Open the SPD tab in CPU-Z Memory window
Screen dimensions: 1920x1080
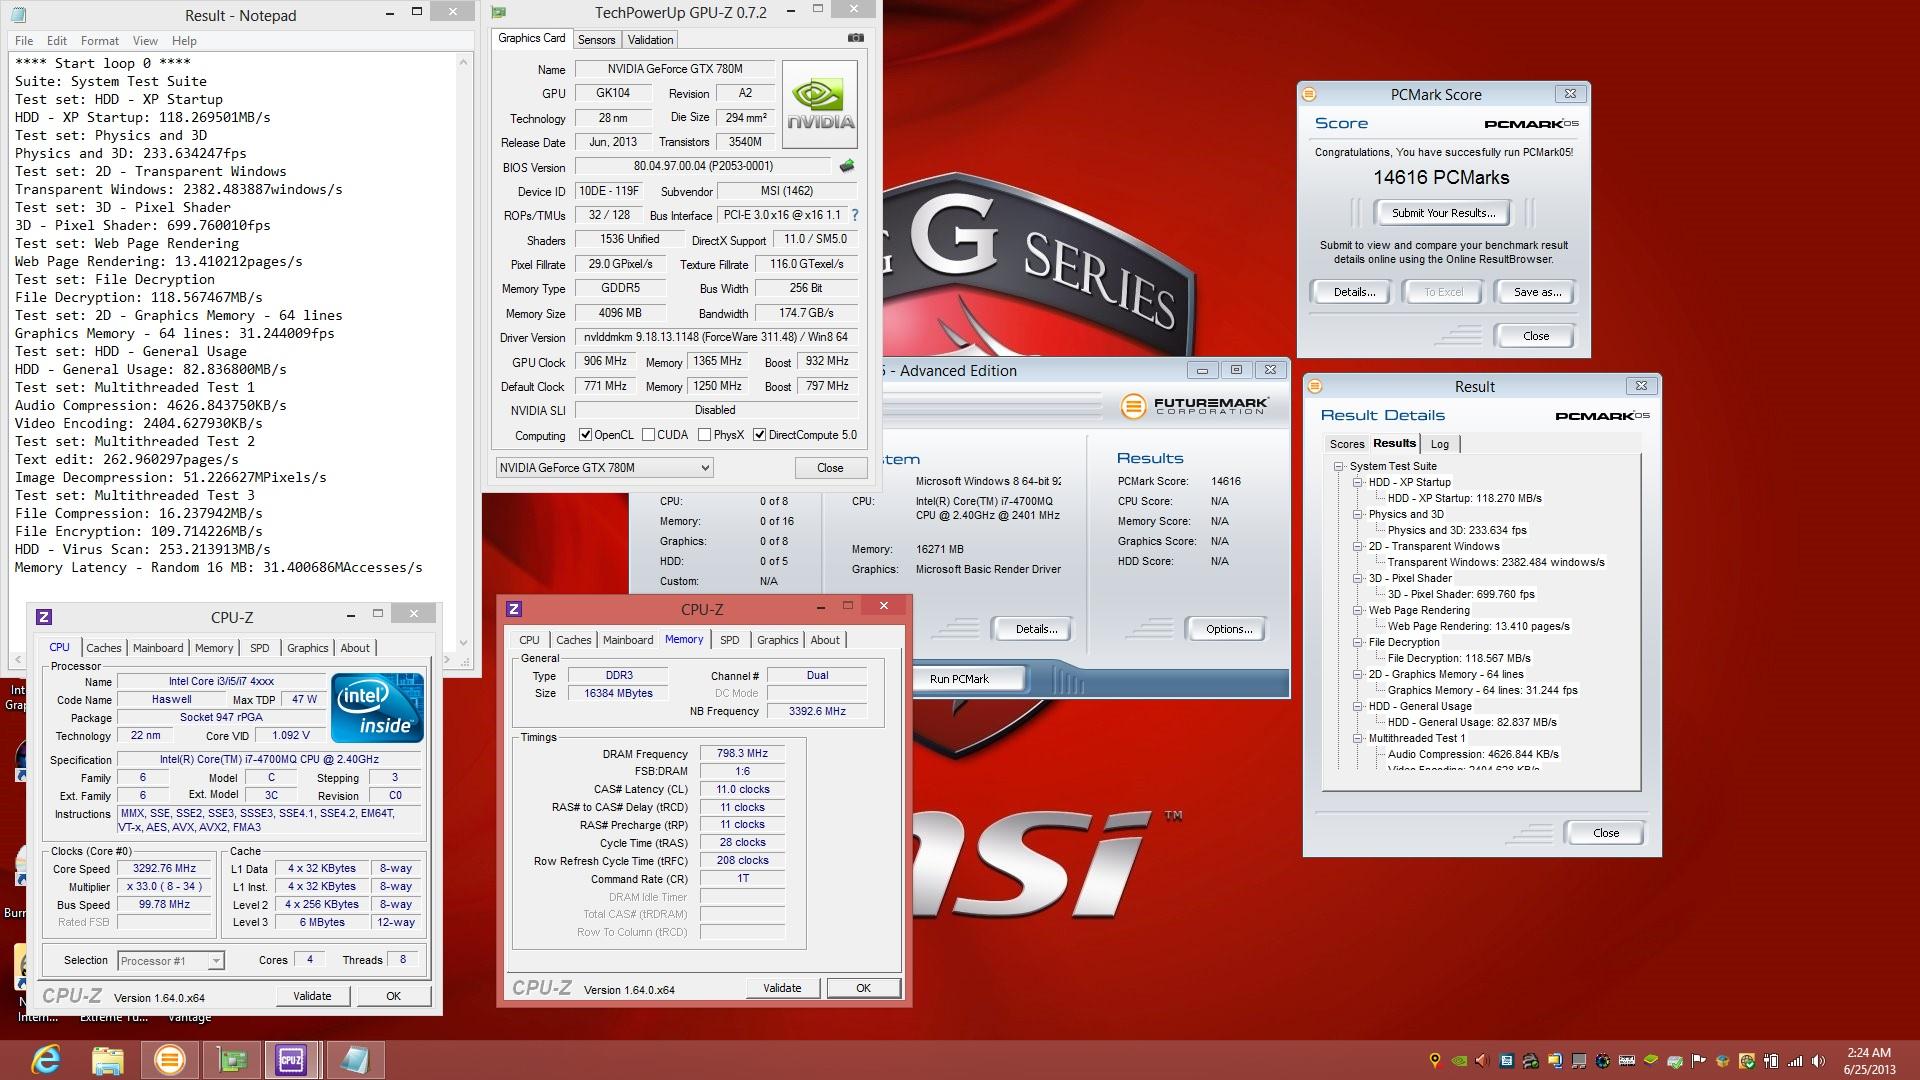730,640
